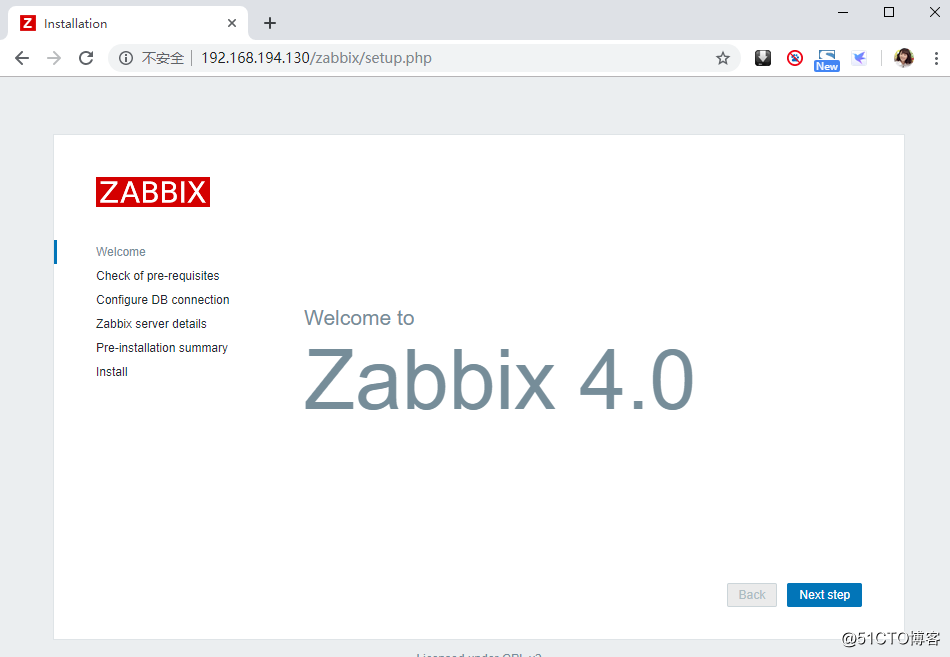The width and height of the screenshot is (950, 657).
Task: Open the site info icon in address bar
Action: pyautogui.click(x=126, y=58)
